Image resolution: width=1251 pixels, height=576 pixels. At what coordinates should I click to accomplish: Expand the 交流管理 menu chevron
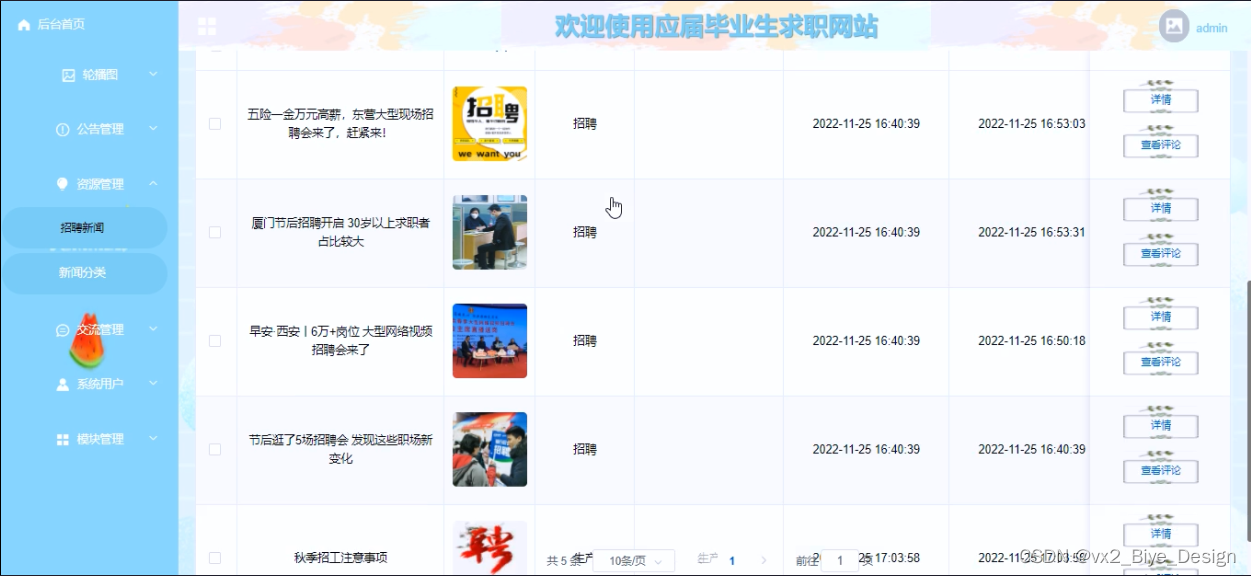point(153,329)
